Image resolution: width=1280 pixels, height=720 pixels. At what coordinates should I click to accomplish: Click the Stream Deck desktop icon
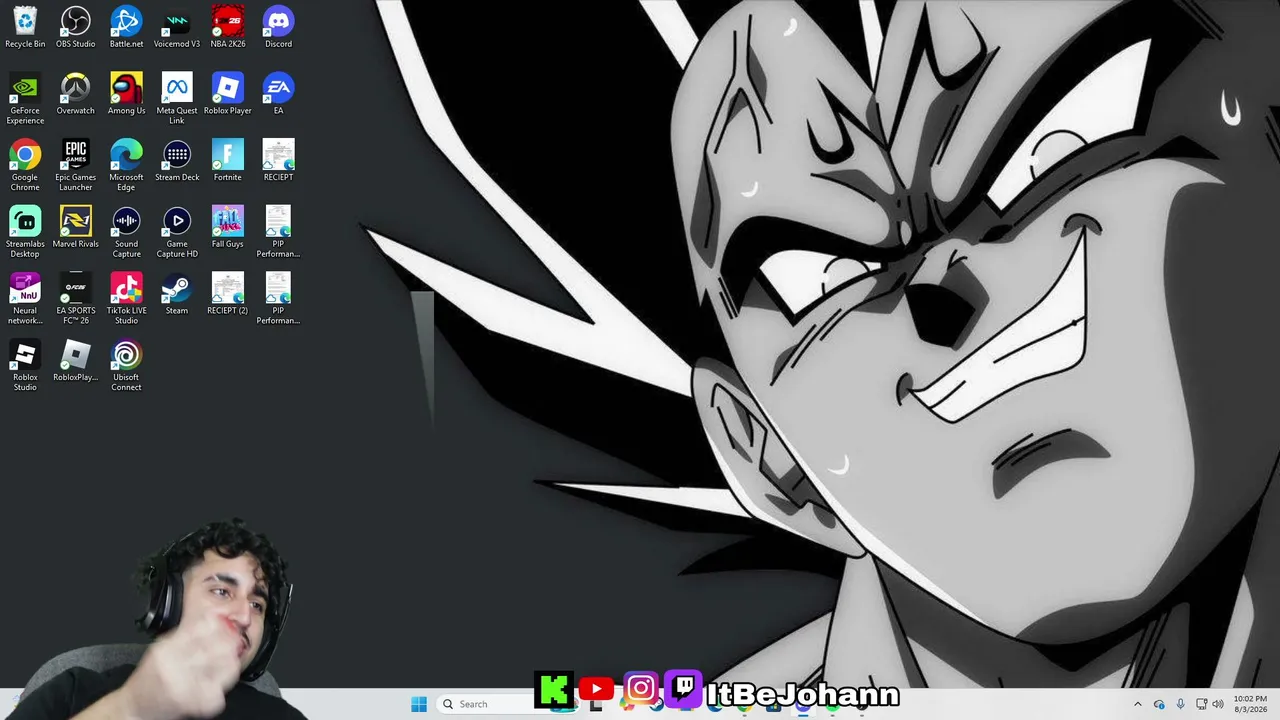[177, 161]
